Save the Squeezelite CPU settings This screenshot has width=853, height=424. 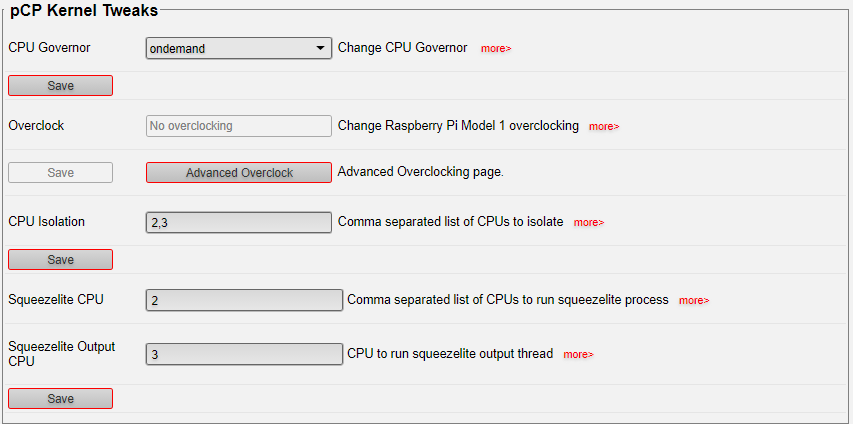60,399
